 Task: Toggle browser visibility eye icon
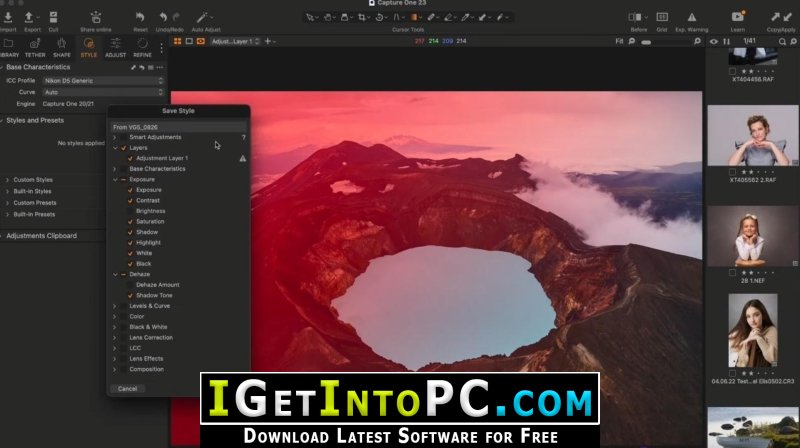tap(714, 41)
